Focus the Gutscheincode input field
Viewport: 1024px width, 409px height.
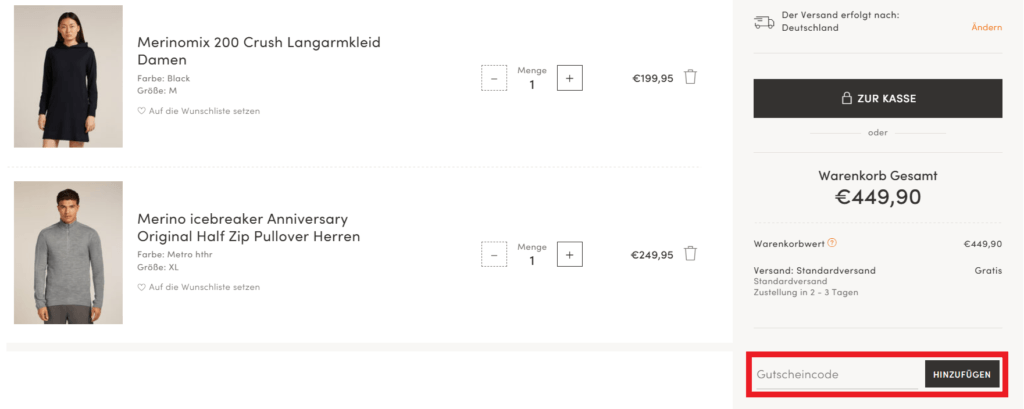pyautogui.click(x=835, y=375)
